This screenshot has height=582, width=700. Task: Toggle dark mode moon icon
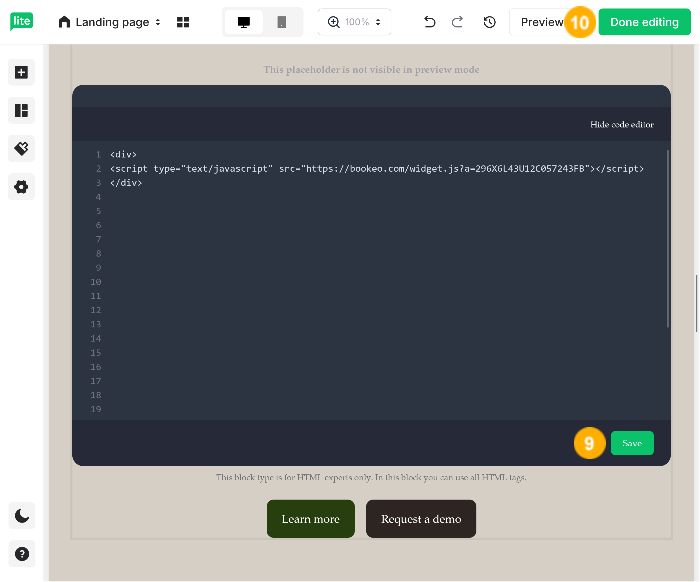click(x=21, y=516)
